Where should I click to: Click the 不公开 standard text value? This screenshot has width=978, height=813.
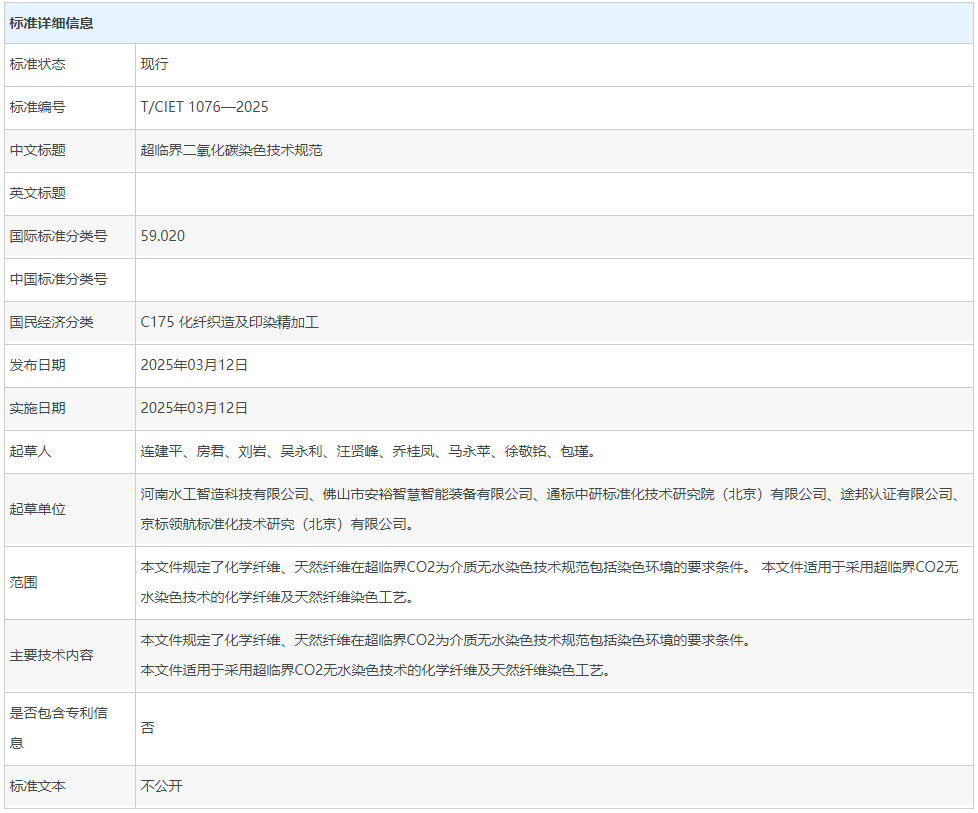point(162,786)
